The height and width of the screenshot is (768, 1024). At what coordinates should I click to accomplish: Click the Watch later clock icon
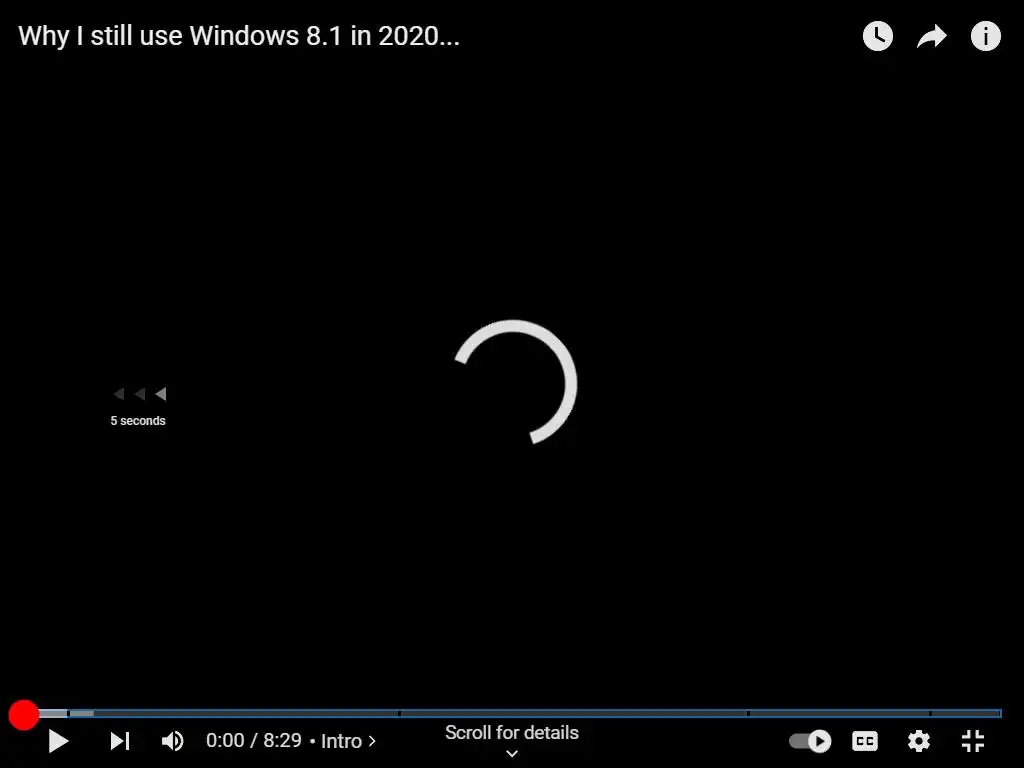coord(878,36)
